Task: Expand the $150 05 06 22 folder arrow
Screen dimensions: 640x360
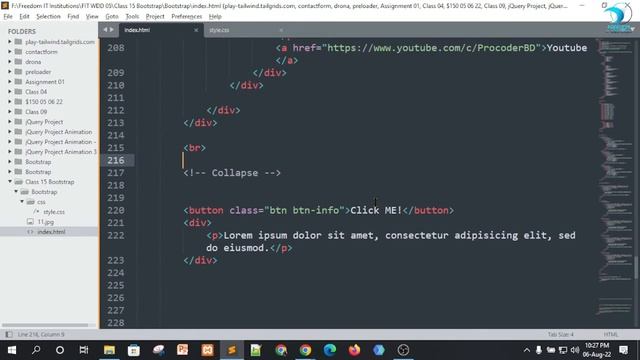Action: tap(9, 102)
